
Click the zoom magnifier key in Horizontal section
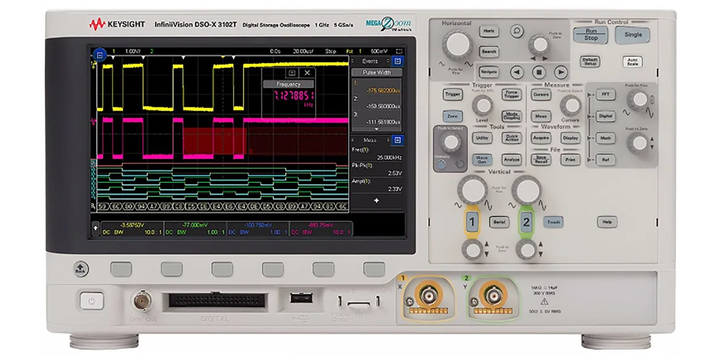pyautogui.click(x=517, y=31)
